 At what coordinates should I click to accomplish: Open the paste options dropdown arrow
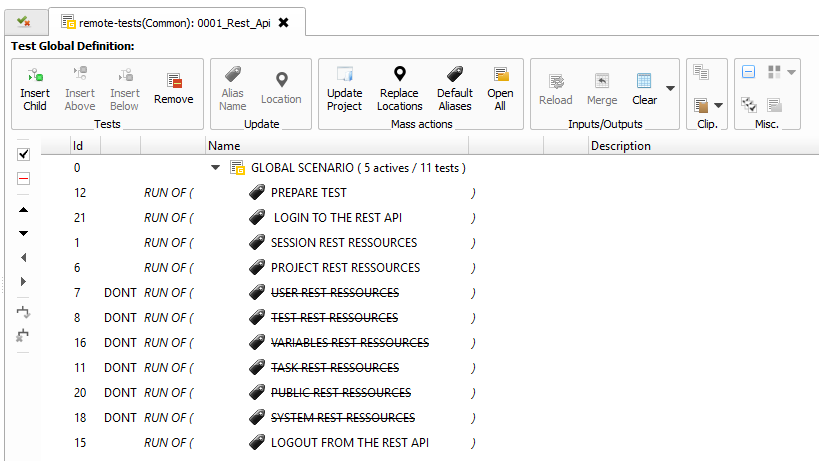(x=719, y=105)
